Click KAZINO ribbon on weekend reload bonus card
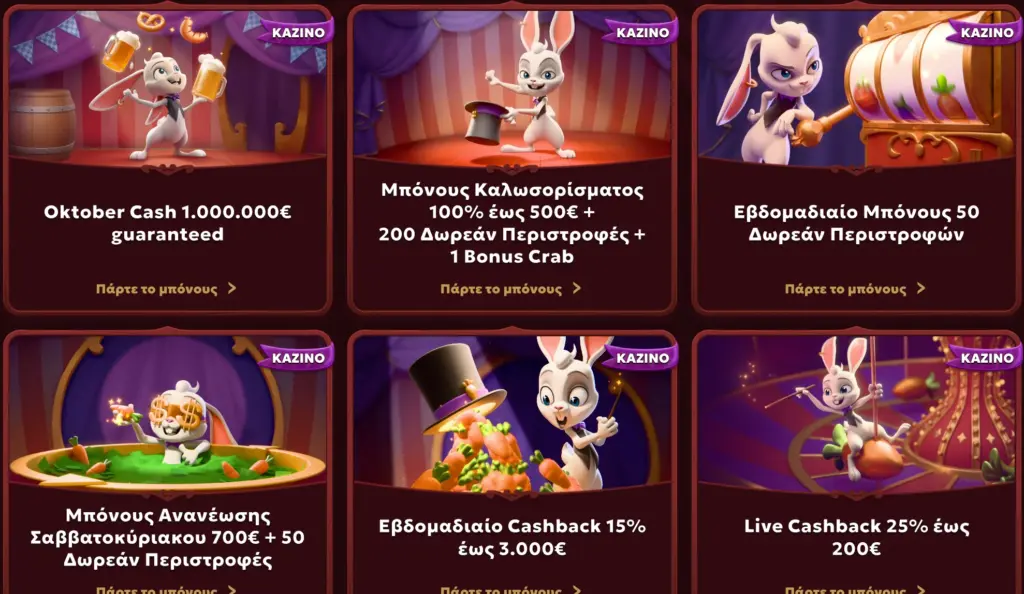The image size is (1024, 594). pyautogui.click(x=298, y=358)
